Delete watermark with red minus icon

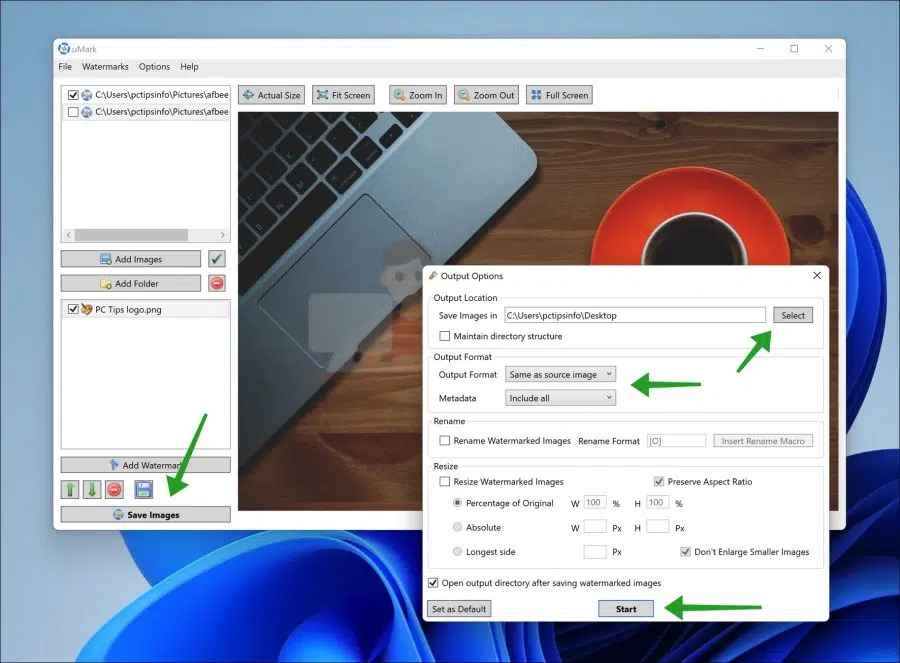(114, 489)
